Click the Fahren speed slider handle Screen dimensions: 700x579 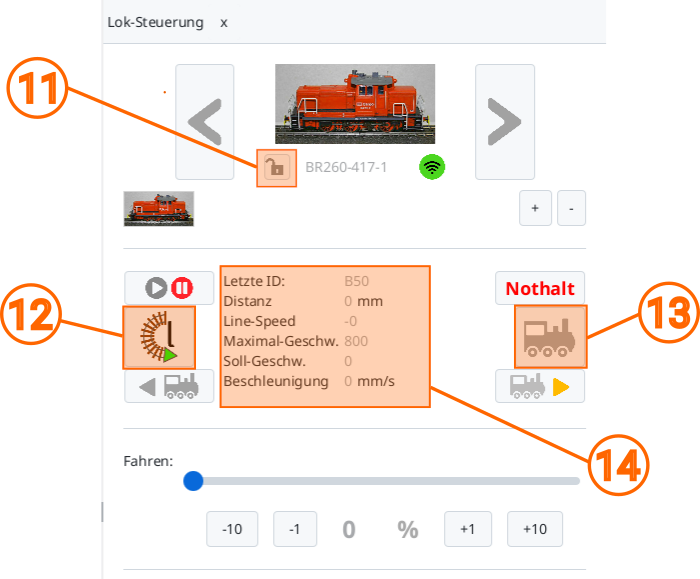193,481
